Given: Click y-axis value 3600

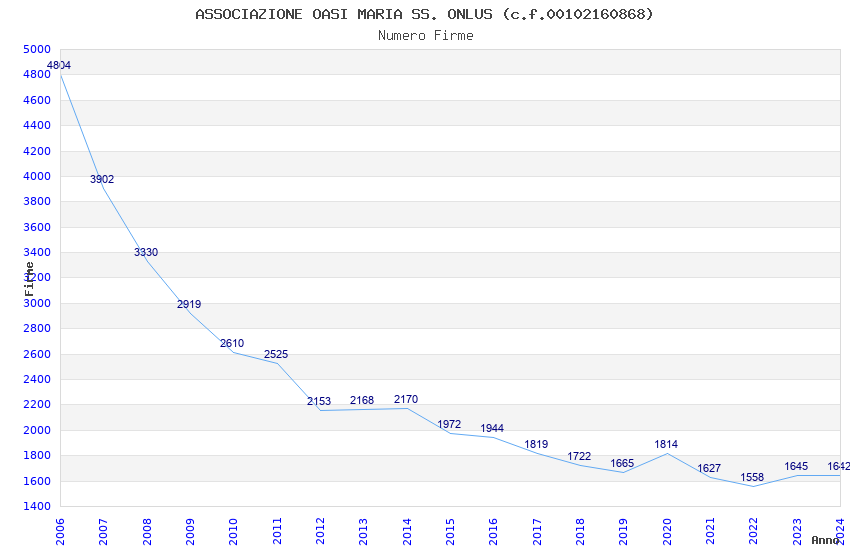Looking at the screenshot, I should (37, 227).
